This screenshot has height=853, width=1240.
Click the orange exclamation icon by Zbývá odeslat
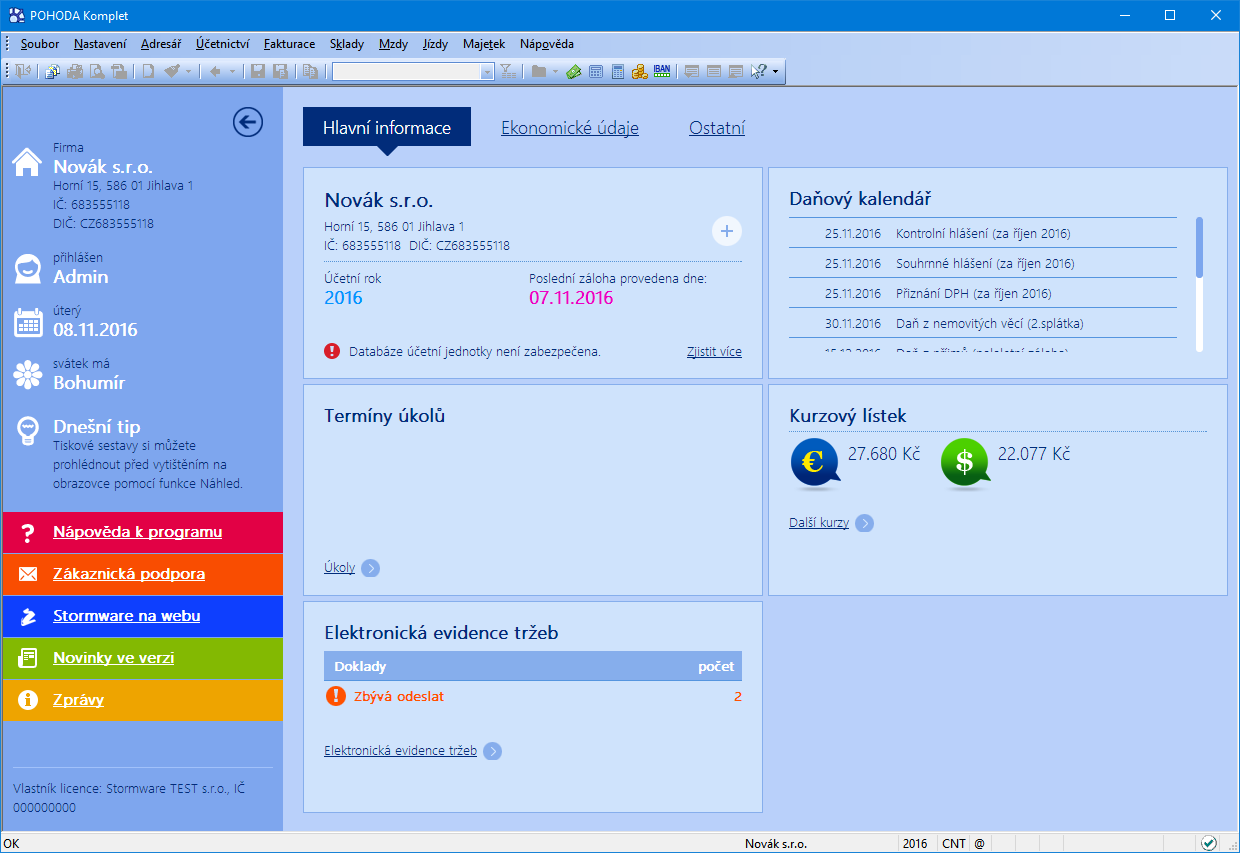[335, 696]
